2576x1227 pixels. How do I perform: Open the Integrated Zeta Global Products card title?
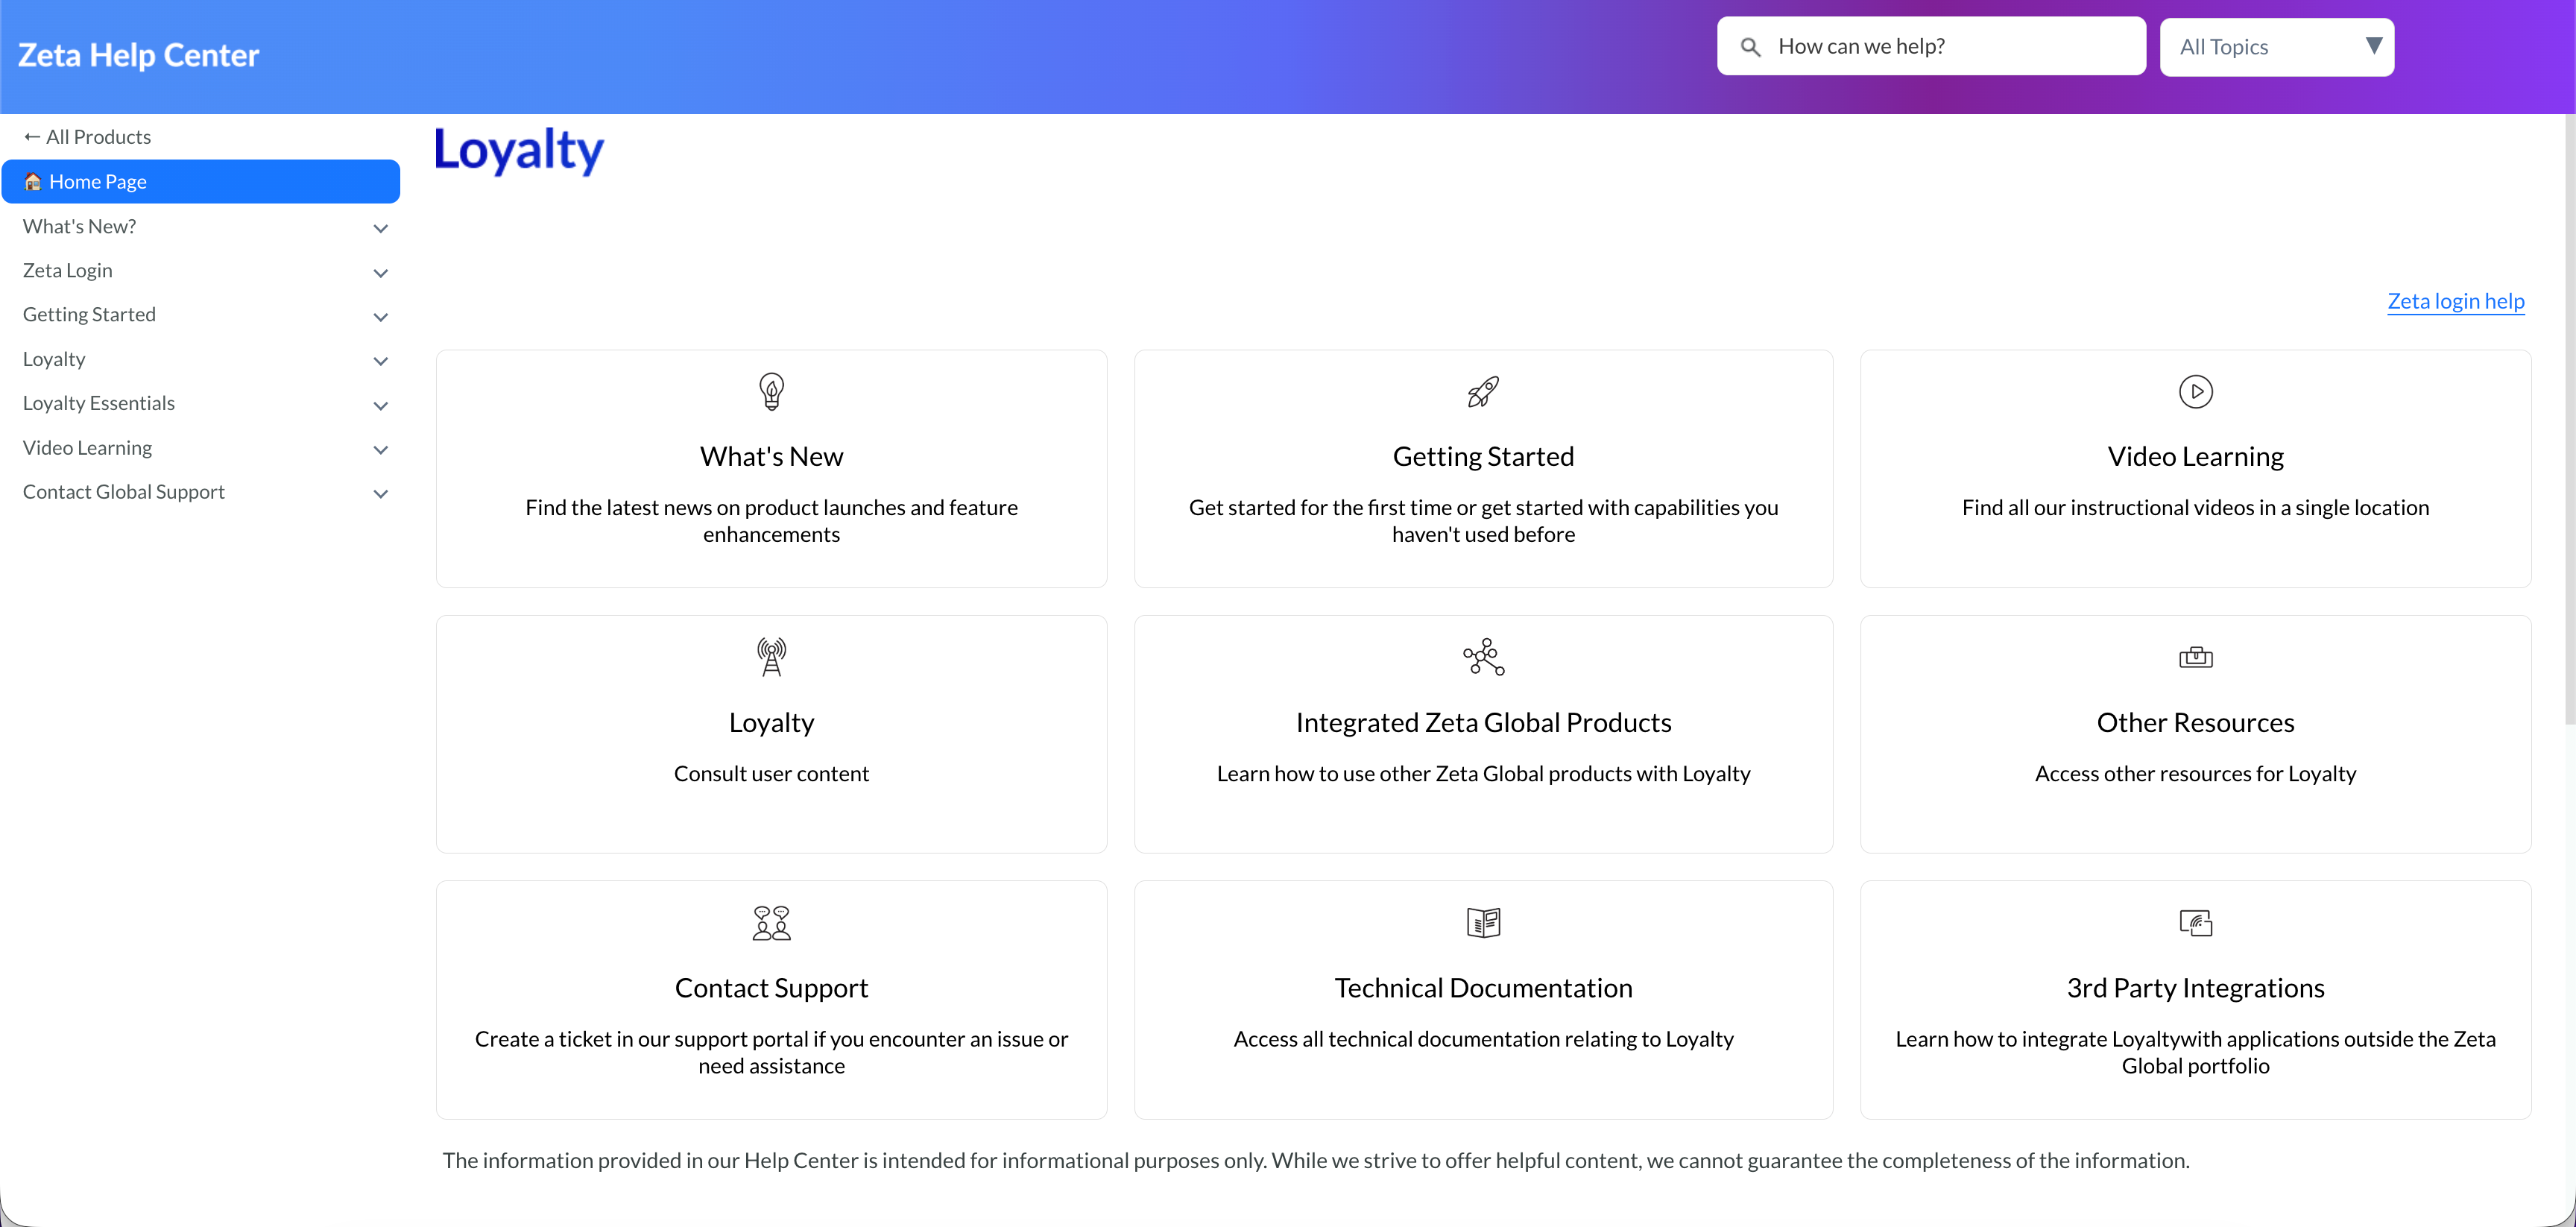[x=1483, y=722]
